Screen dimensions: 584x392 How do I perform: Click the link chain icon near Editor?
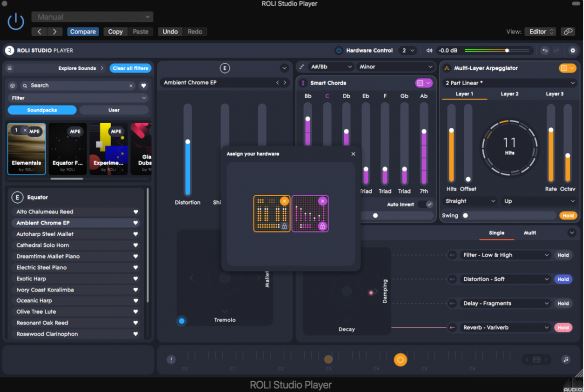[x=568, y=32]
